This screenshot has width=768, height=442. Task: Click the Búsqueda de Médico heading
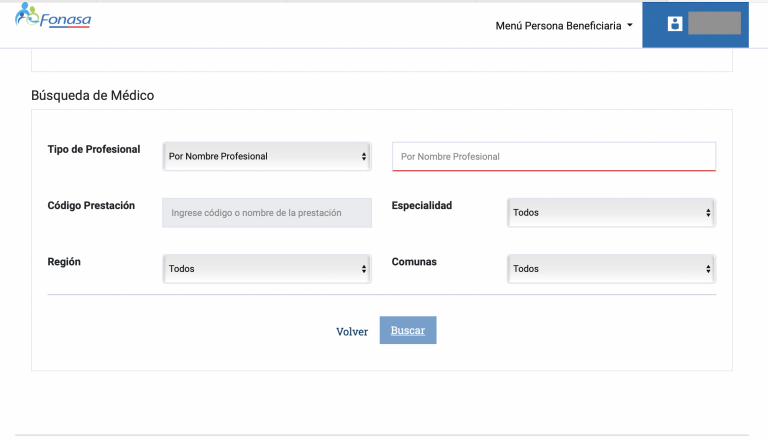(93, 96)
